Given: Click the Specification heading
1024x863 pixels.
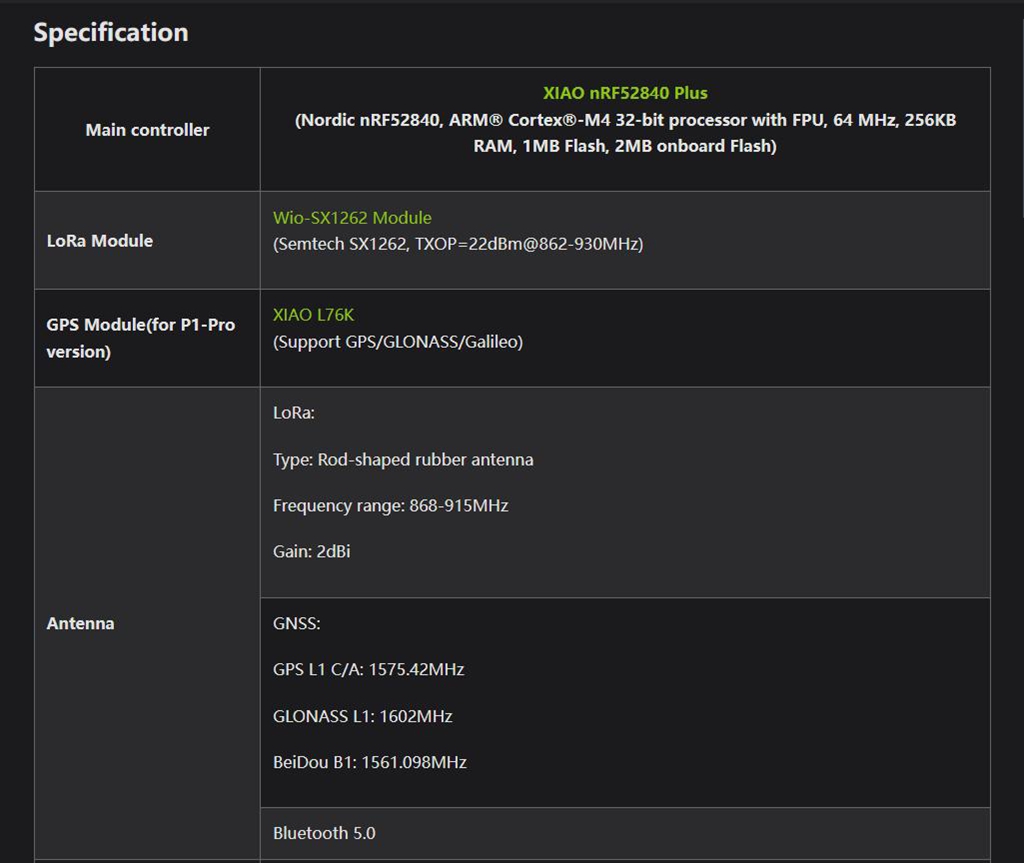Looking at the screenshot, I should [111, 32].
